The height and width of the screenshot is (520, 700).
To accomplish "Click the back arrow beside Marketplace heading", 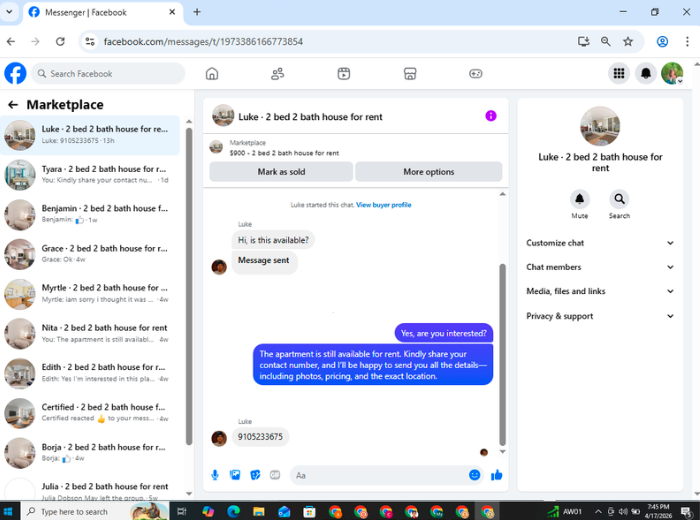I will [x=13, y=105].
